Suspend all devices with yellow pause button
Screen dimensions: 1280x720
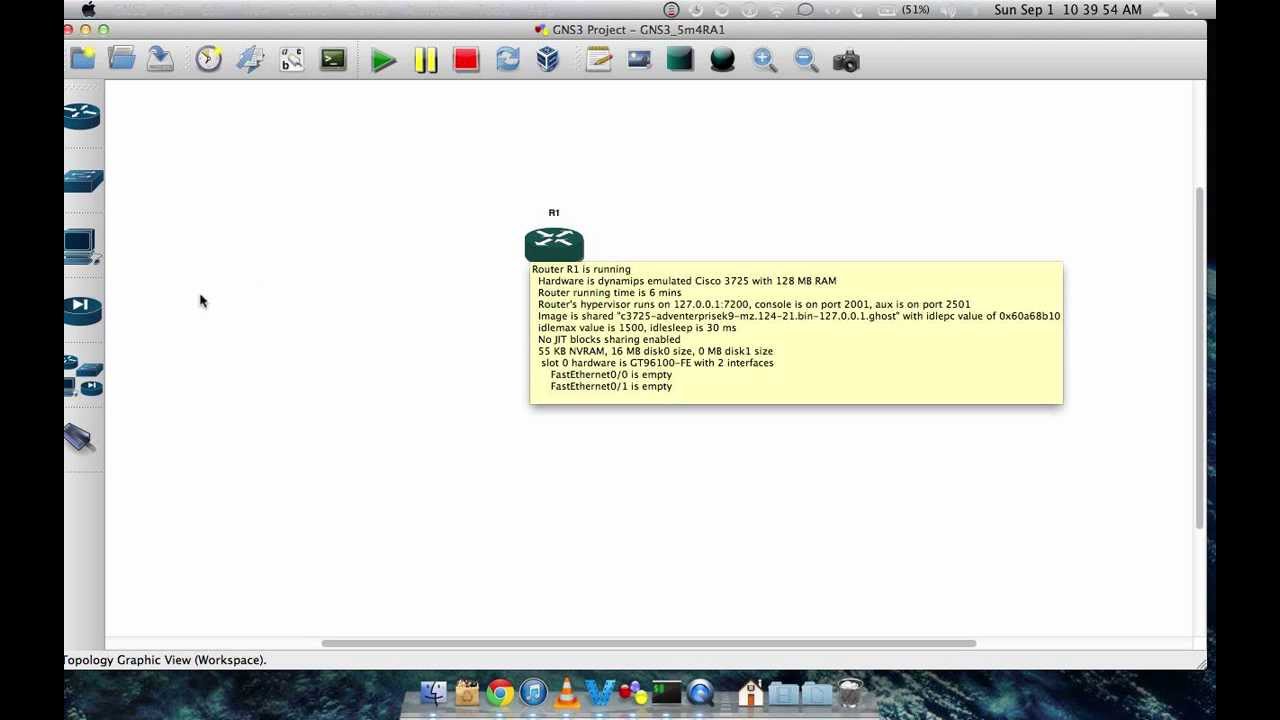pos(426,61)
